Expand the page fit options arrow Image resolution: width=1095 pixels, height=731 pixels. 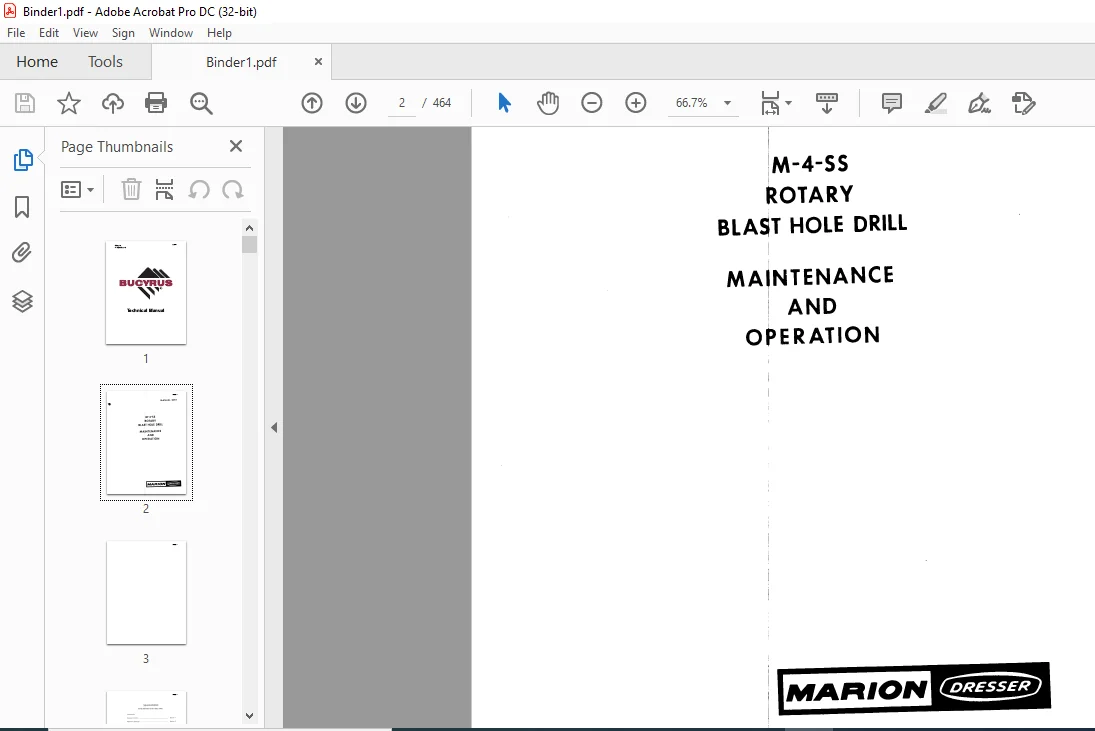point(788,103)
